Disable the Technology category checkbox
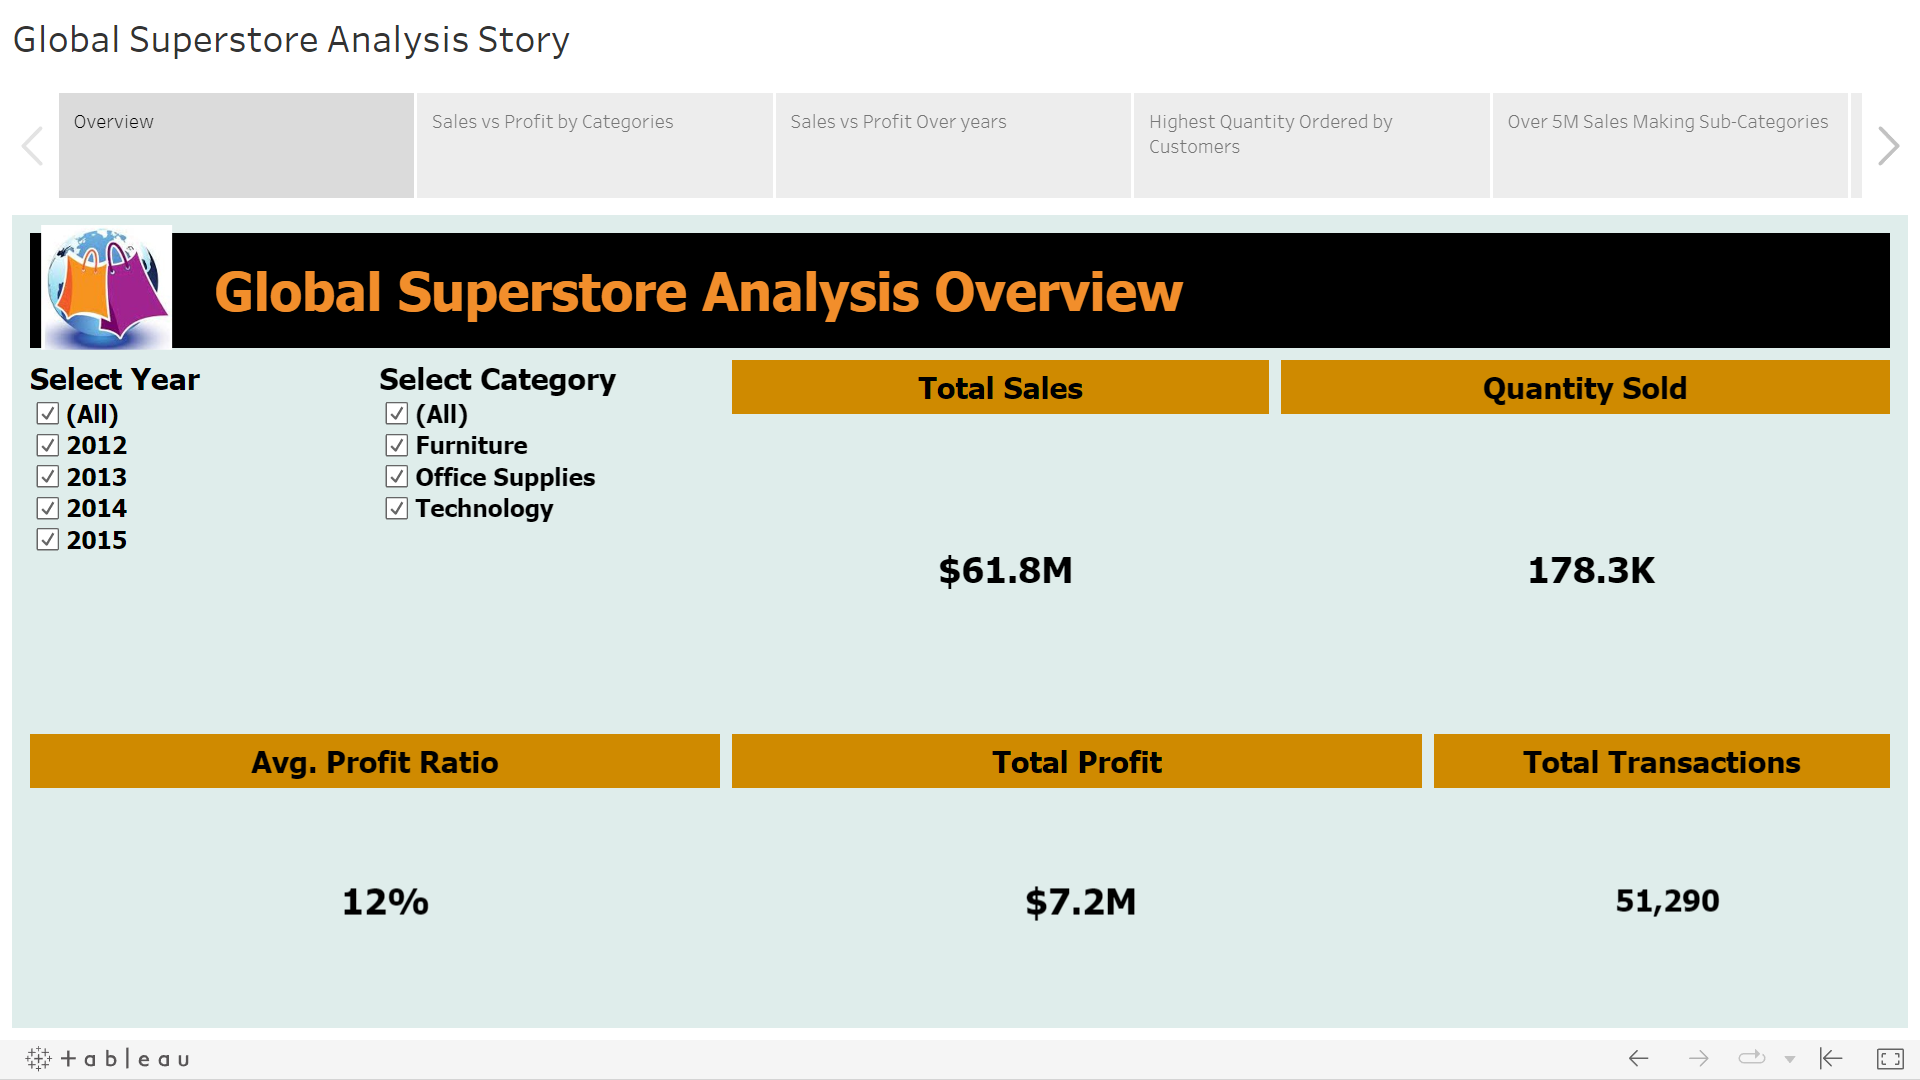Screen dimensions: 1920x1080 pyautogui.click(x=395, y=509)
